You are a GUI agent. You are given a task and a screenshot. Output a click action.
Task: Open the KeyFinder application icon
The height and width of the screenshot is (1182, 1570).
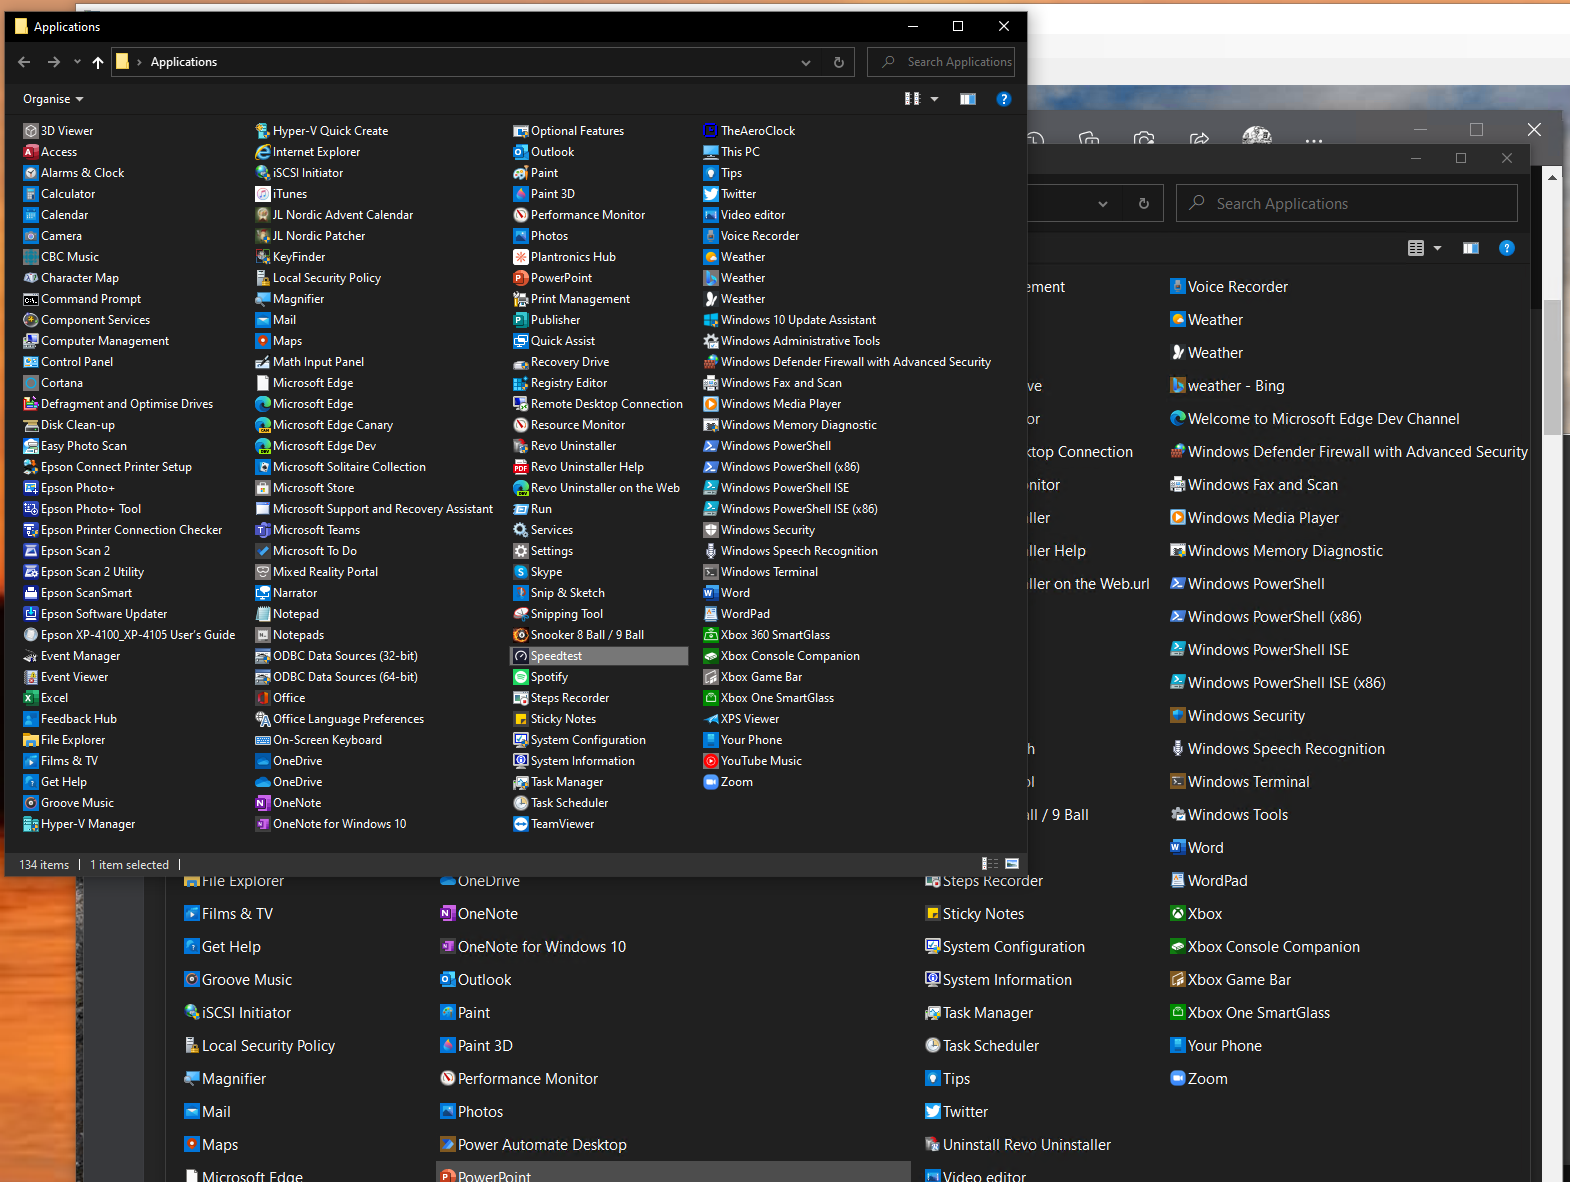coord(263,257)
